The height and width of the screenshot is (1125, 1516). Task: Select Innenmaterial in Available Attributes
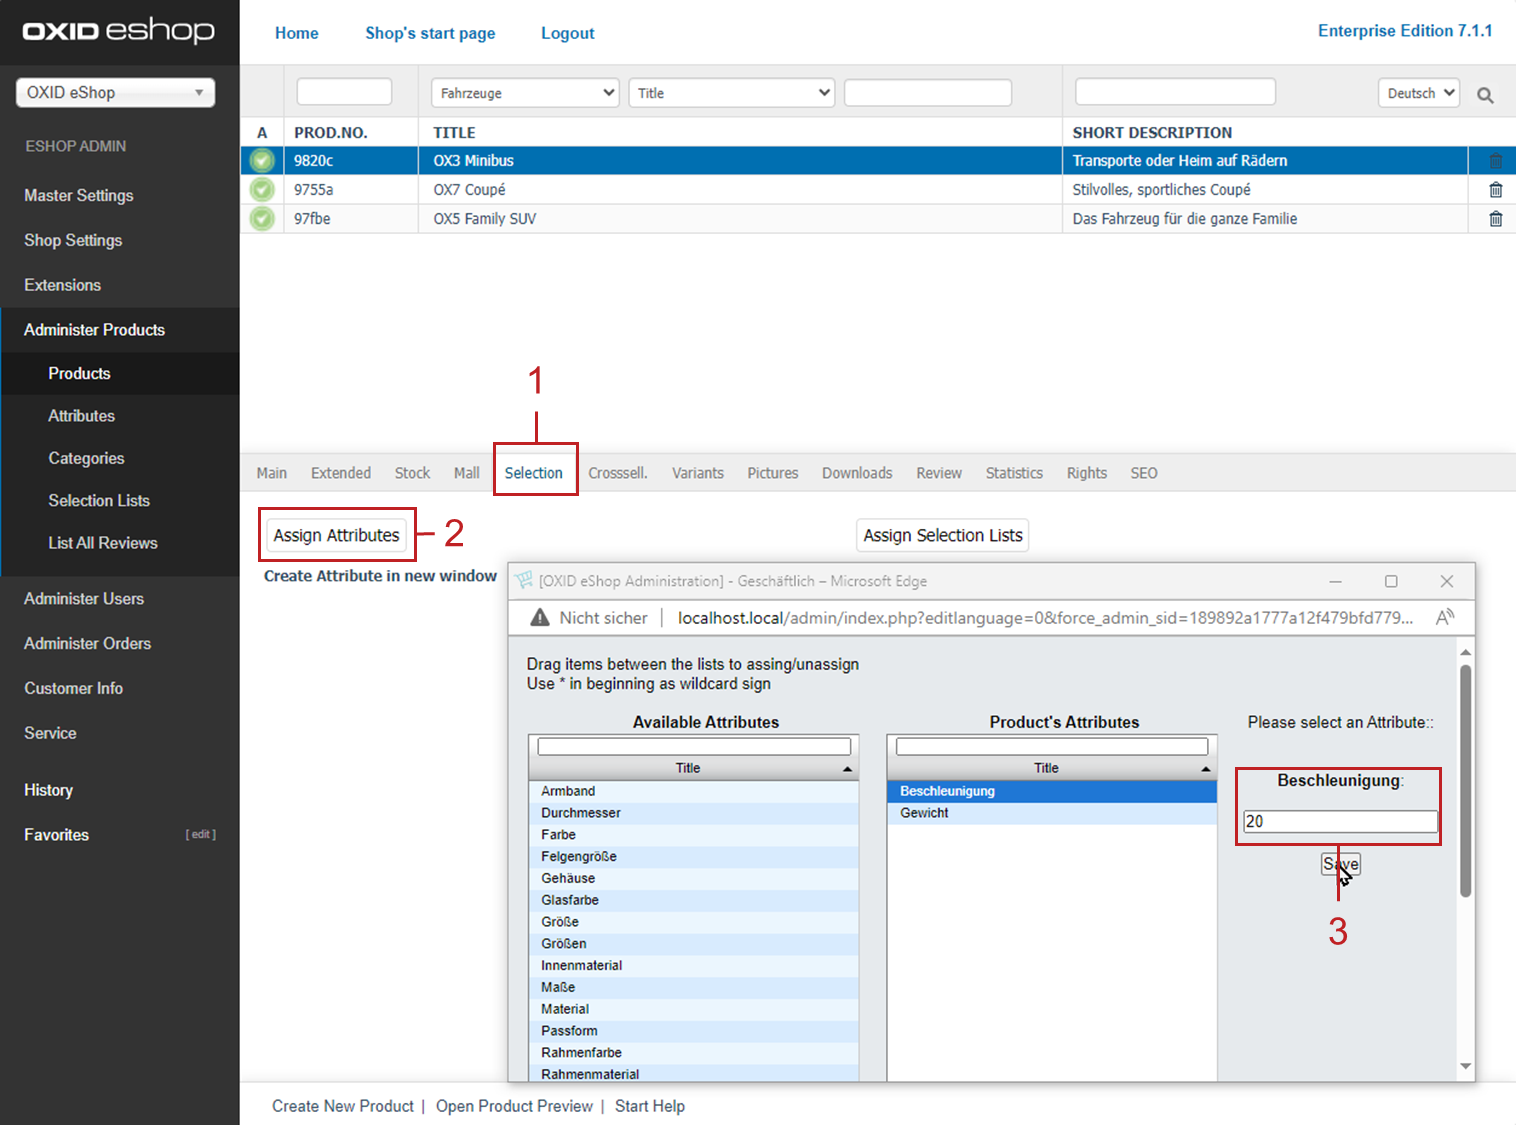point(694,966)
